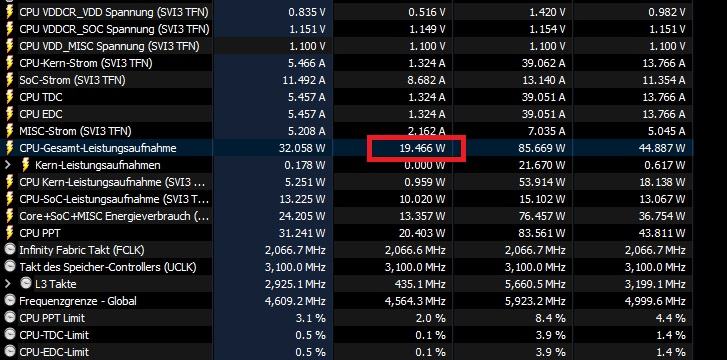
Task: Select the CPU TDC row label
Action: (41, 97)
